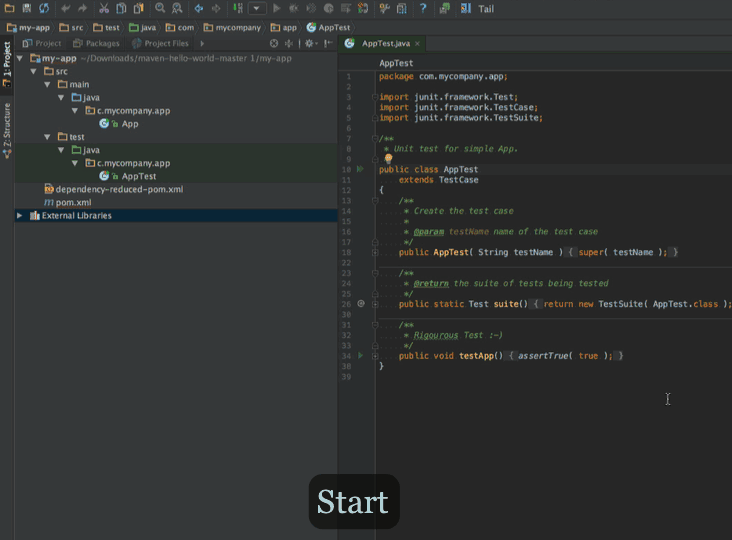This screenshot has height=540, width=732.
Task: Click the VCS update project icon
Action: pos(363,8)
